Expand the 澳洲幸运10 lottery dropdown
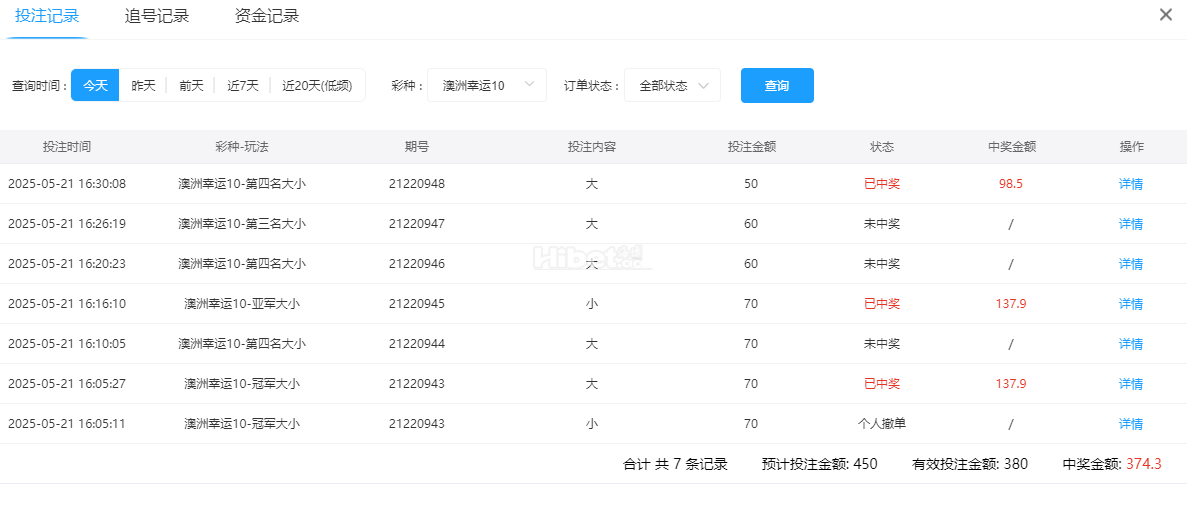The height and width of the screenshot is (514, 1187). 487,86
